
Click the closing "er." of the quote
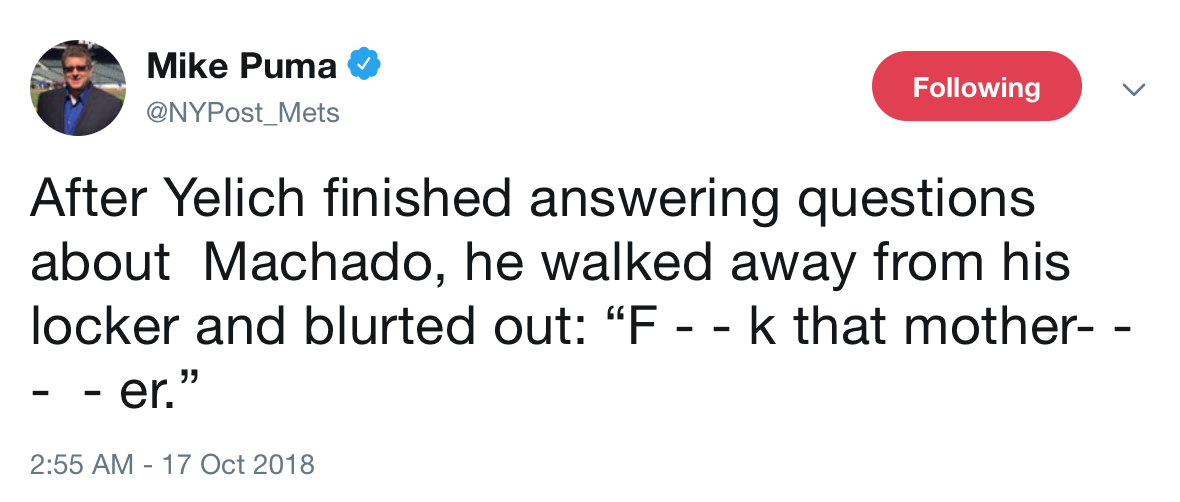(x=149, y=388)
